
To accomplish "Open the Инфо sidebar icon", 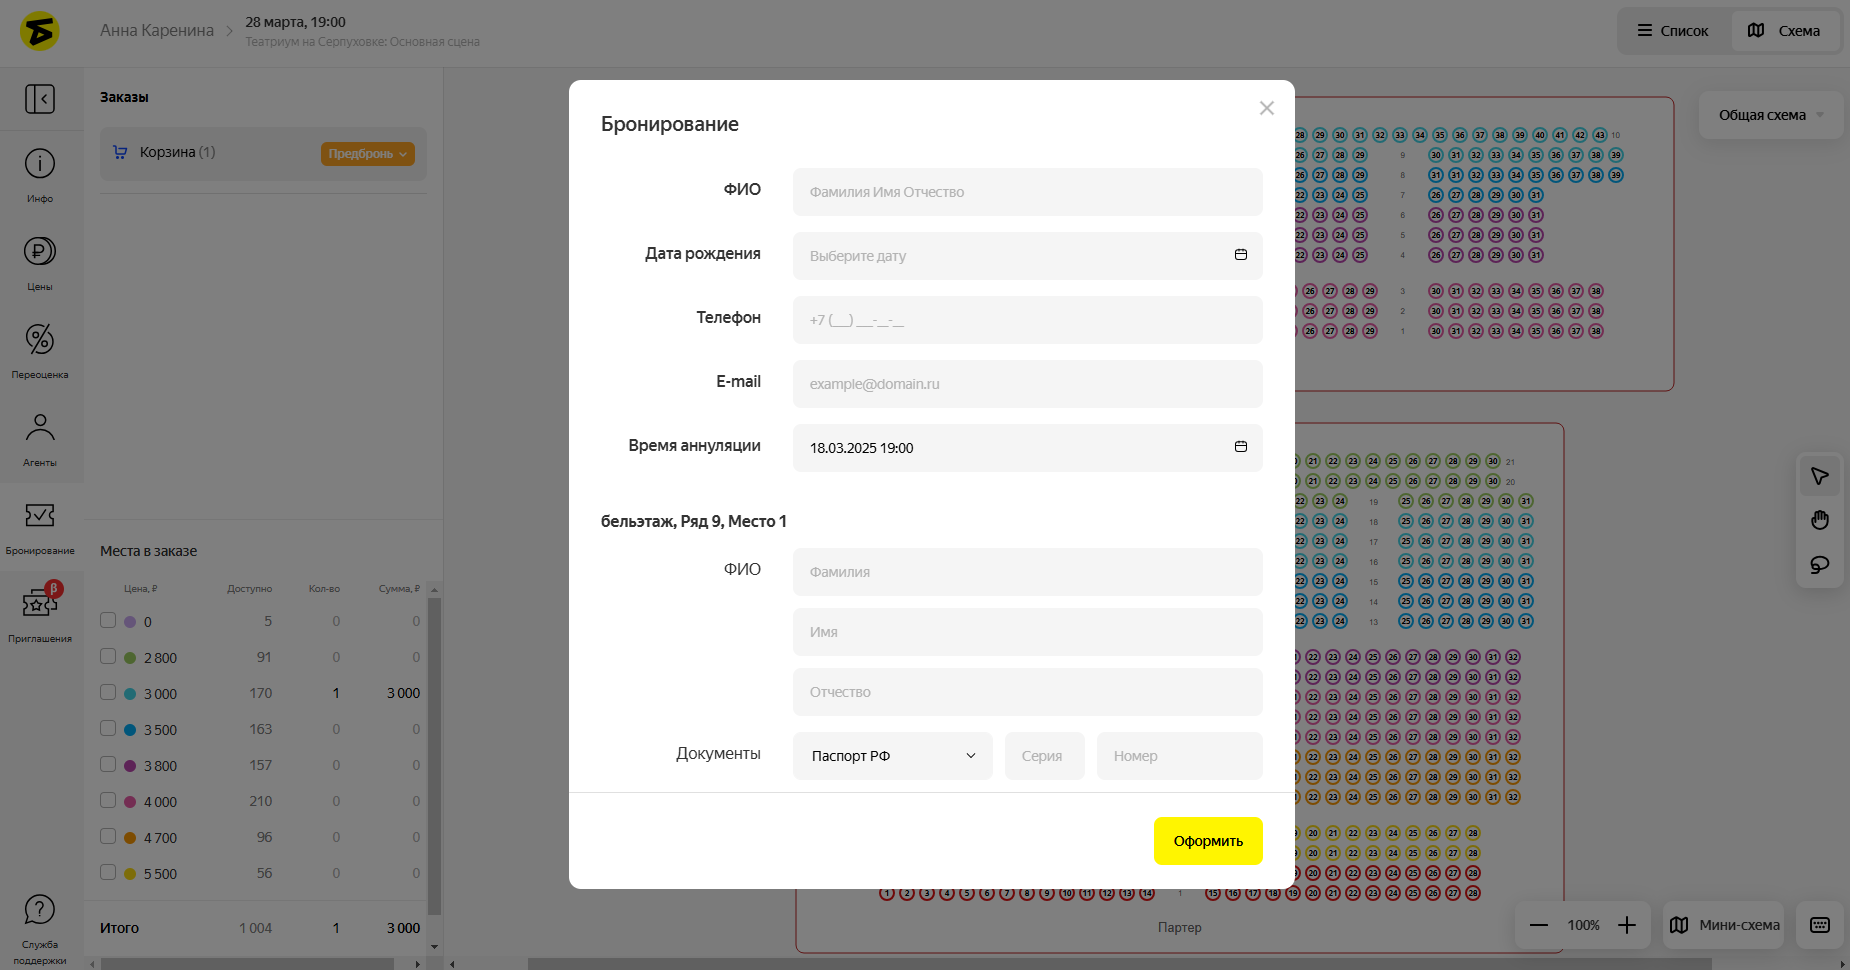I will click(40, 164).
